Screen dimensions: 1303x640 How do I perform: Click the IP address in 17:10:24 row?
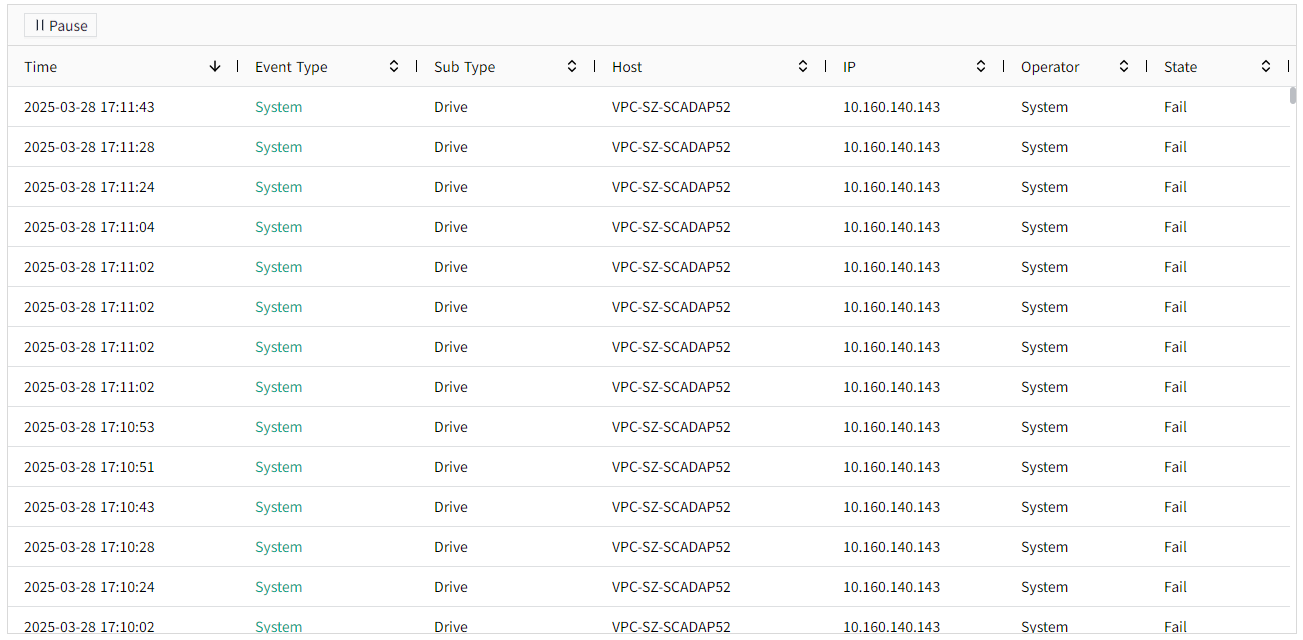891,587
